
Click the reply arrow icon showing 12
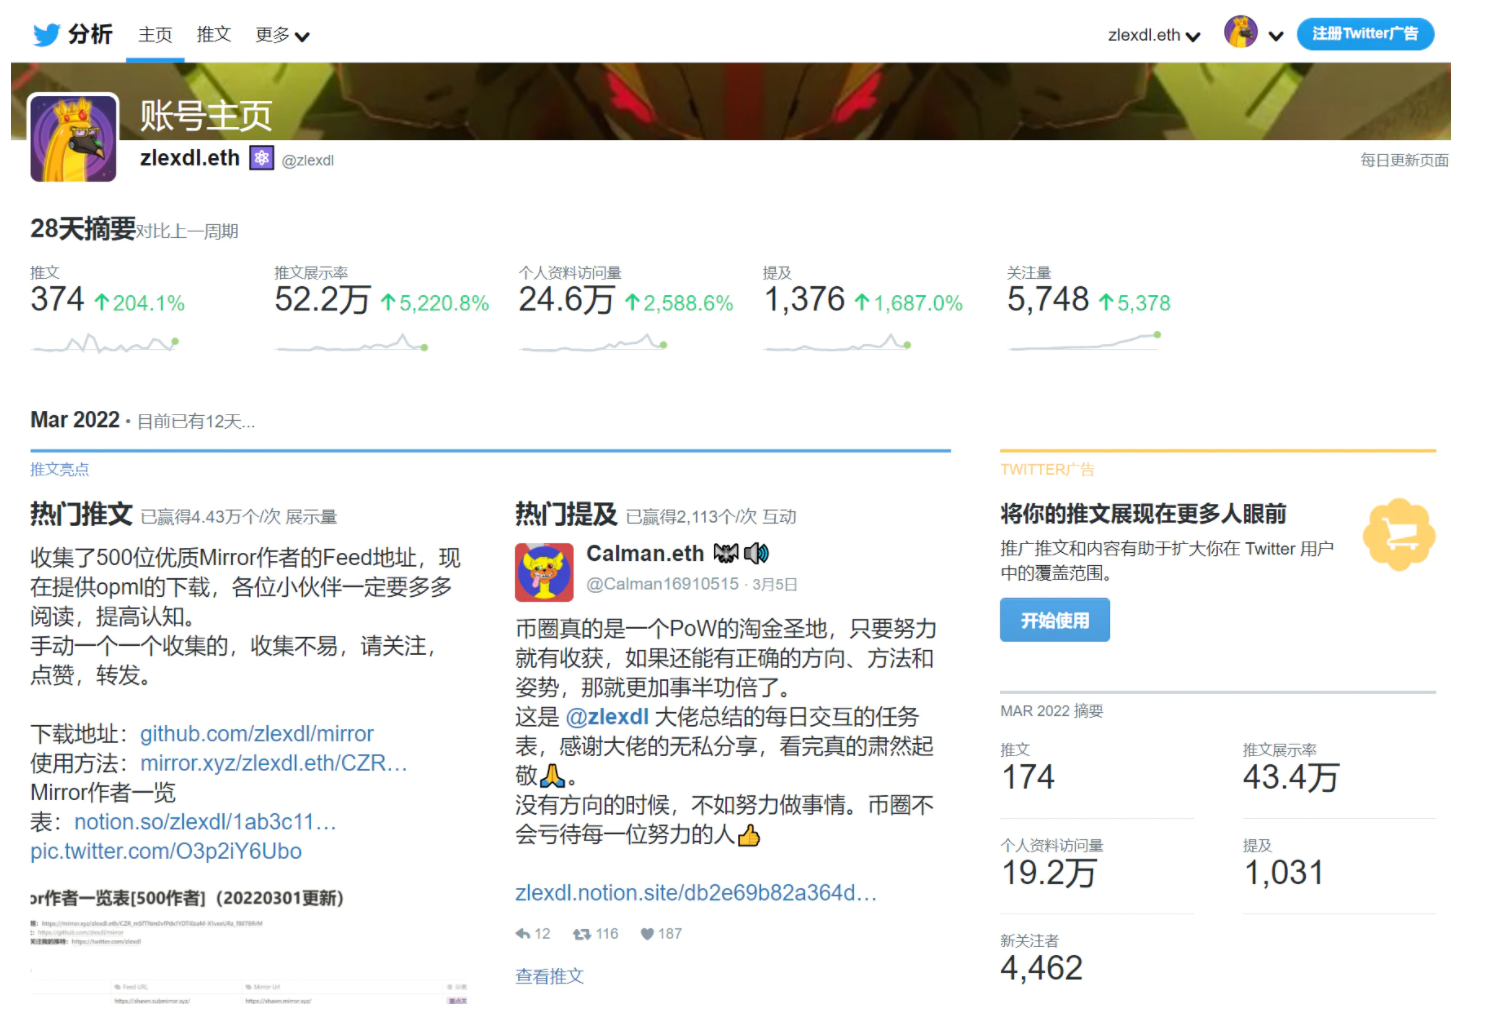click(523, 934)
